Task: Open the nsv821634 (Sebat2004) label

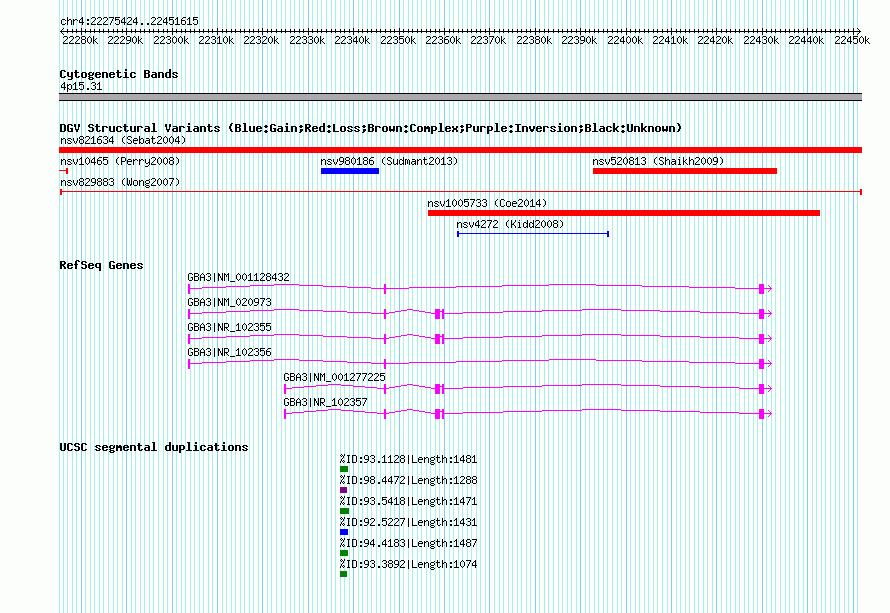Action: point(123,140)
